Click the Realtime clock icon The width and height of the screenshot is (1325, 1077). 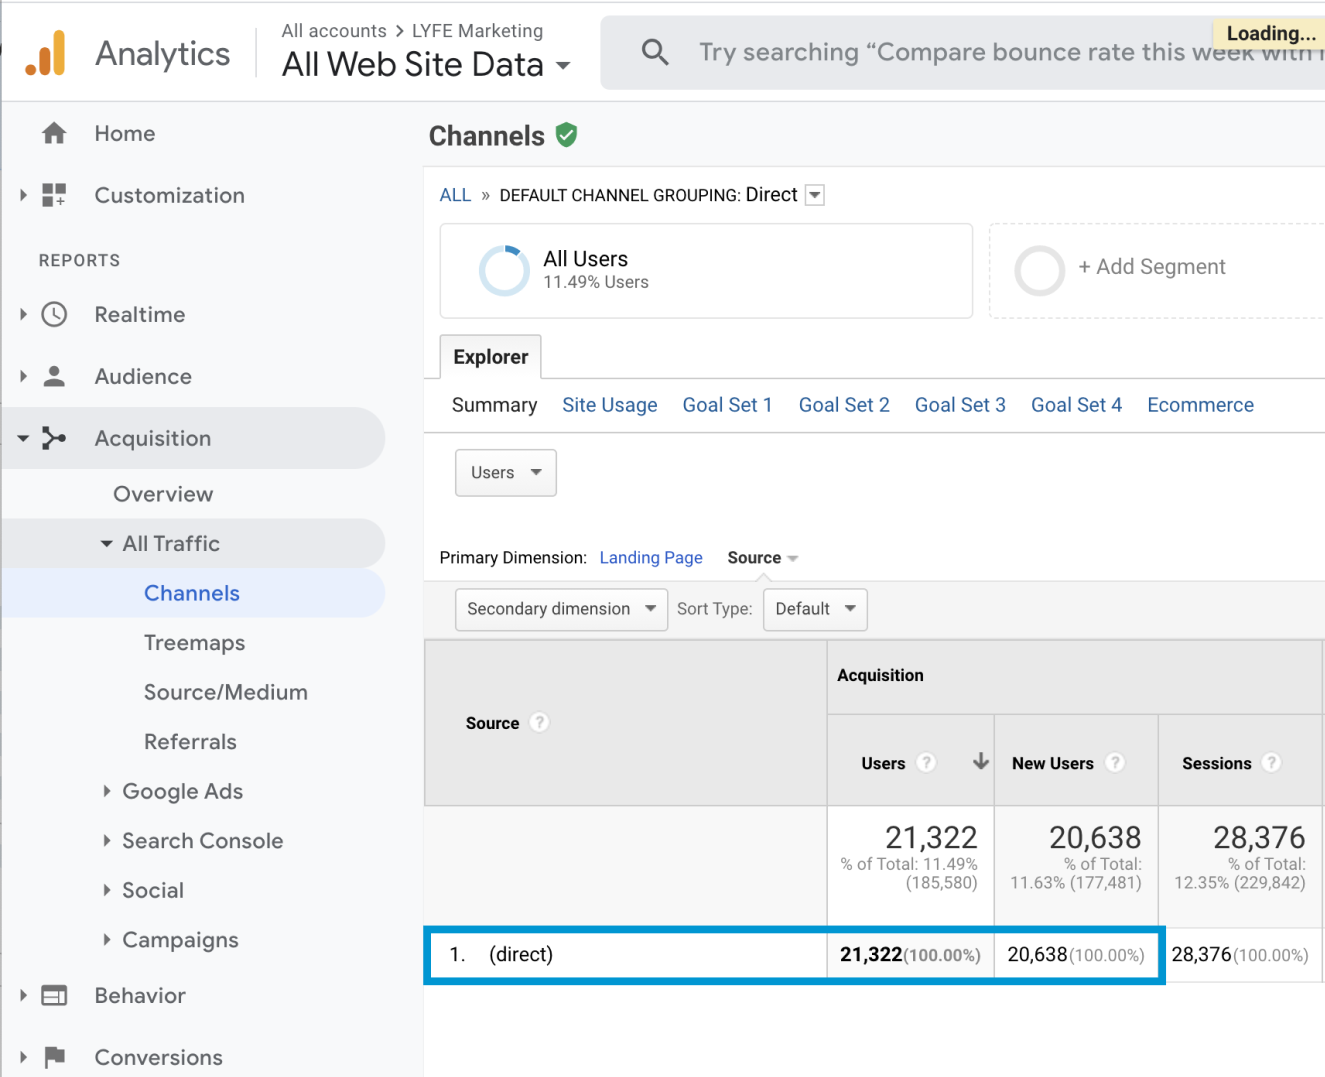pyautogui.click(x=54, y=315)
